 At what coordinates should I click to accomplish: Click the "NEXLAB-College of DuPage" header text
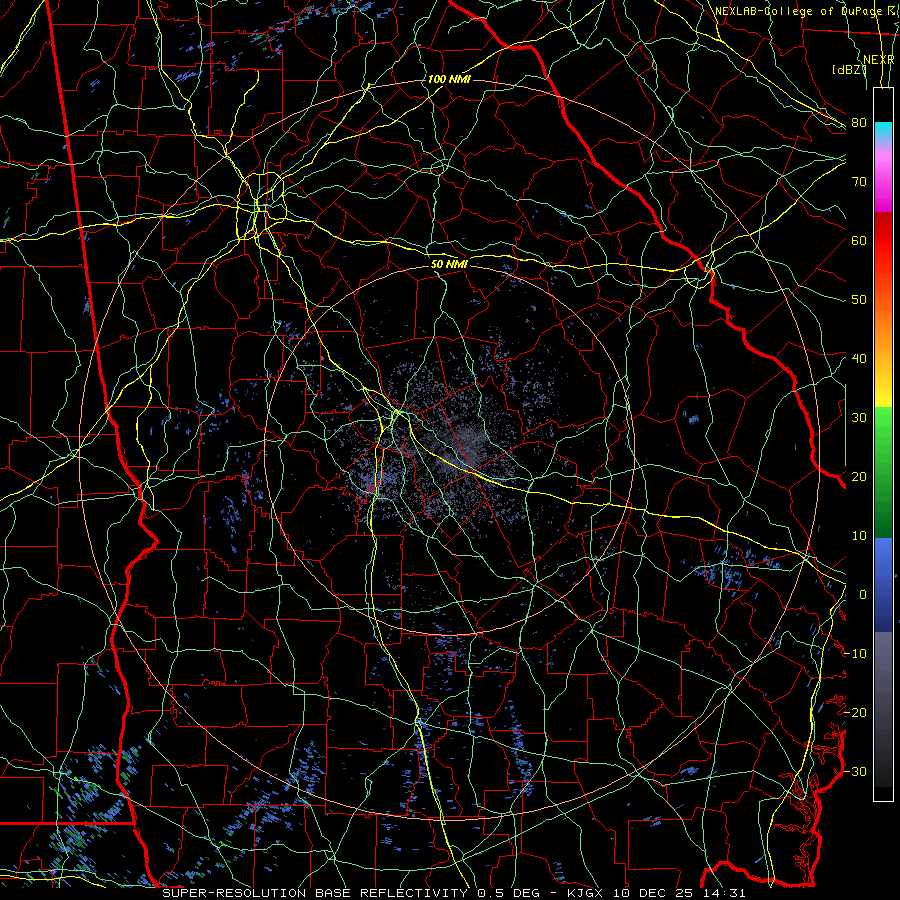[798, 11]
